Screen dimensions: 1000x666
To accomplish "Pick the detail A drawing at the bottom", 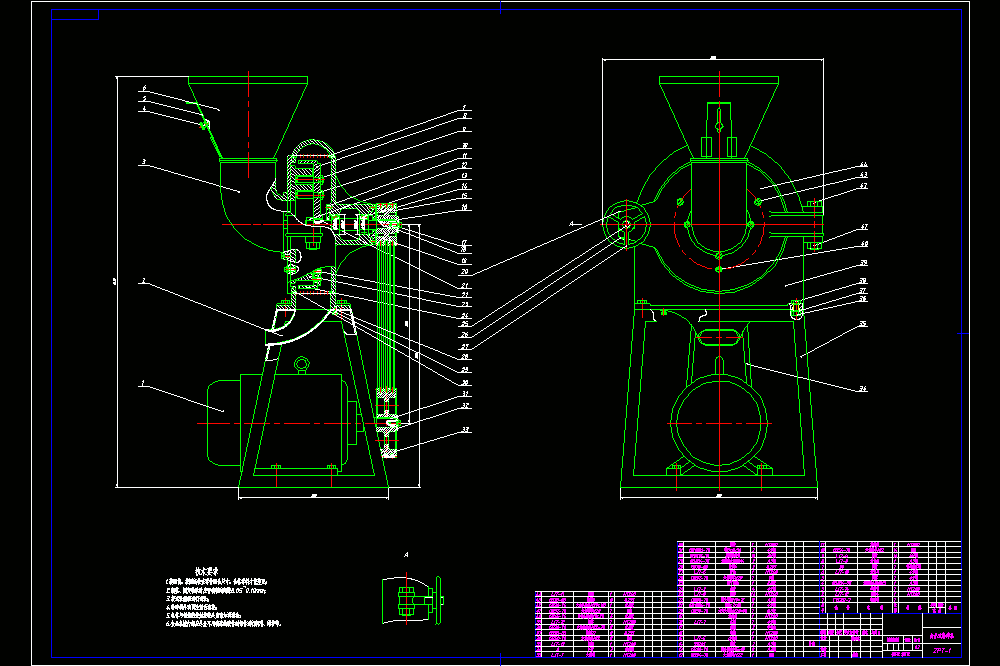I will (413, 600).
